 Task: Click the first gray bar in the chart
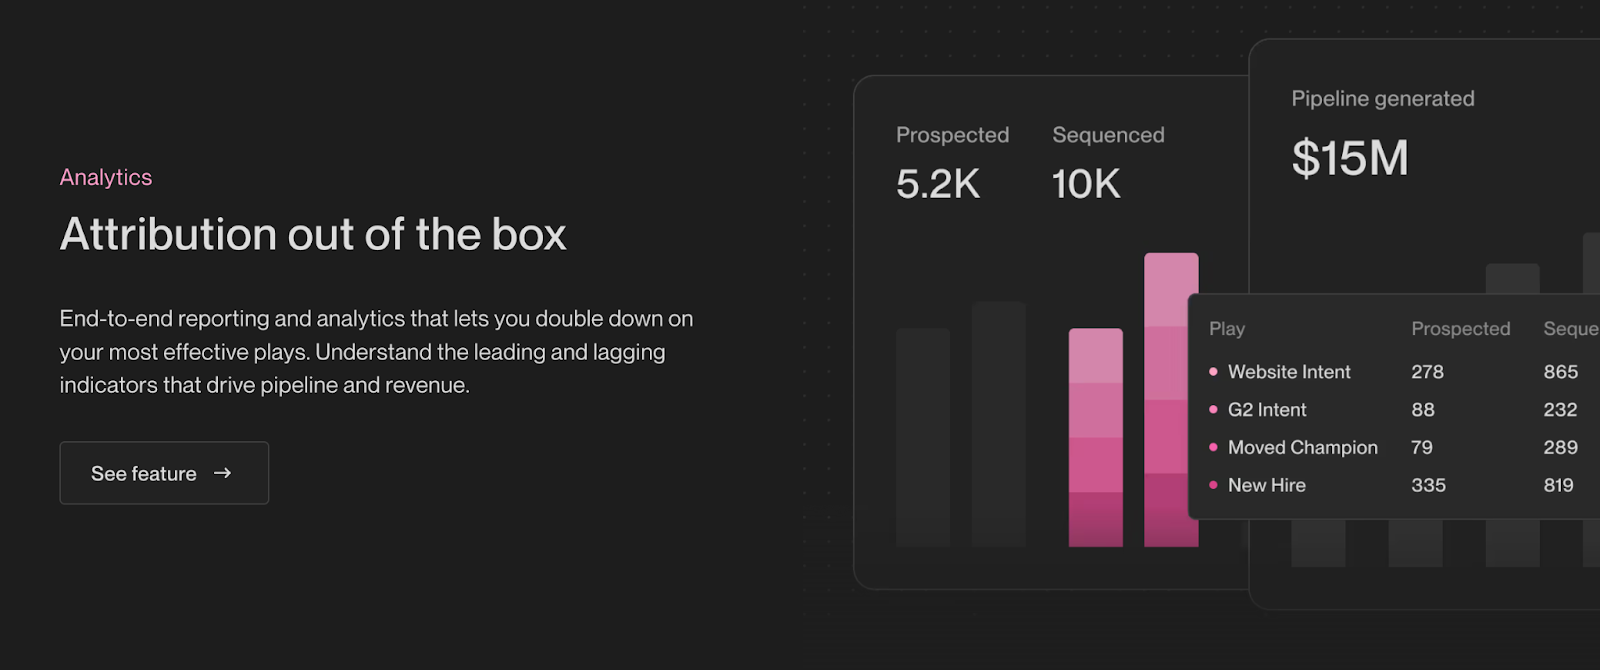click(924, 437)
